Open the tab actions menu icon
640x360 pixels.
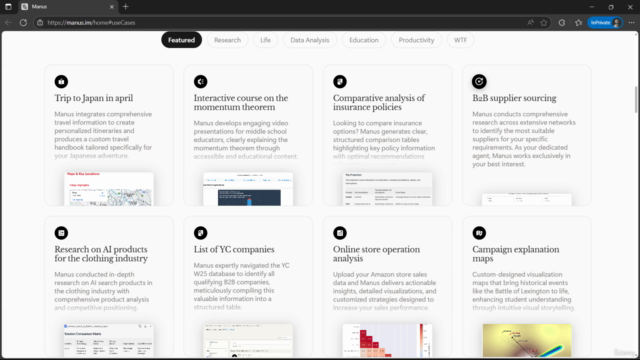8,7
